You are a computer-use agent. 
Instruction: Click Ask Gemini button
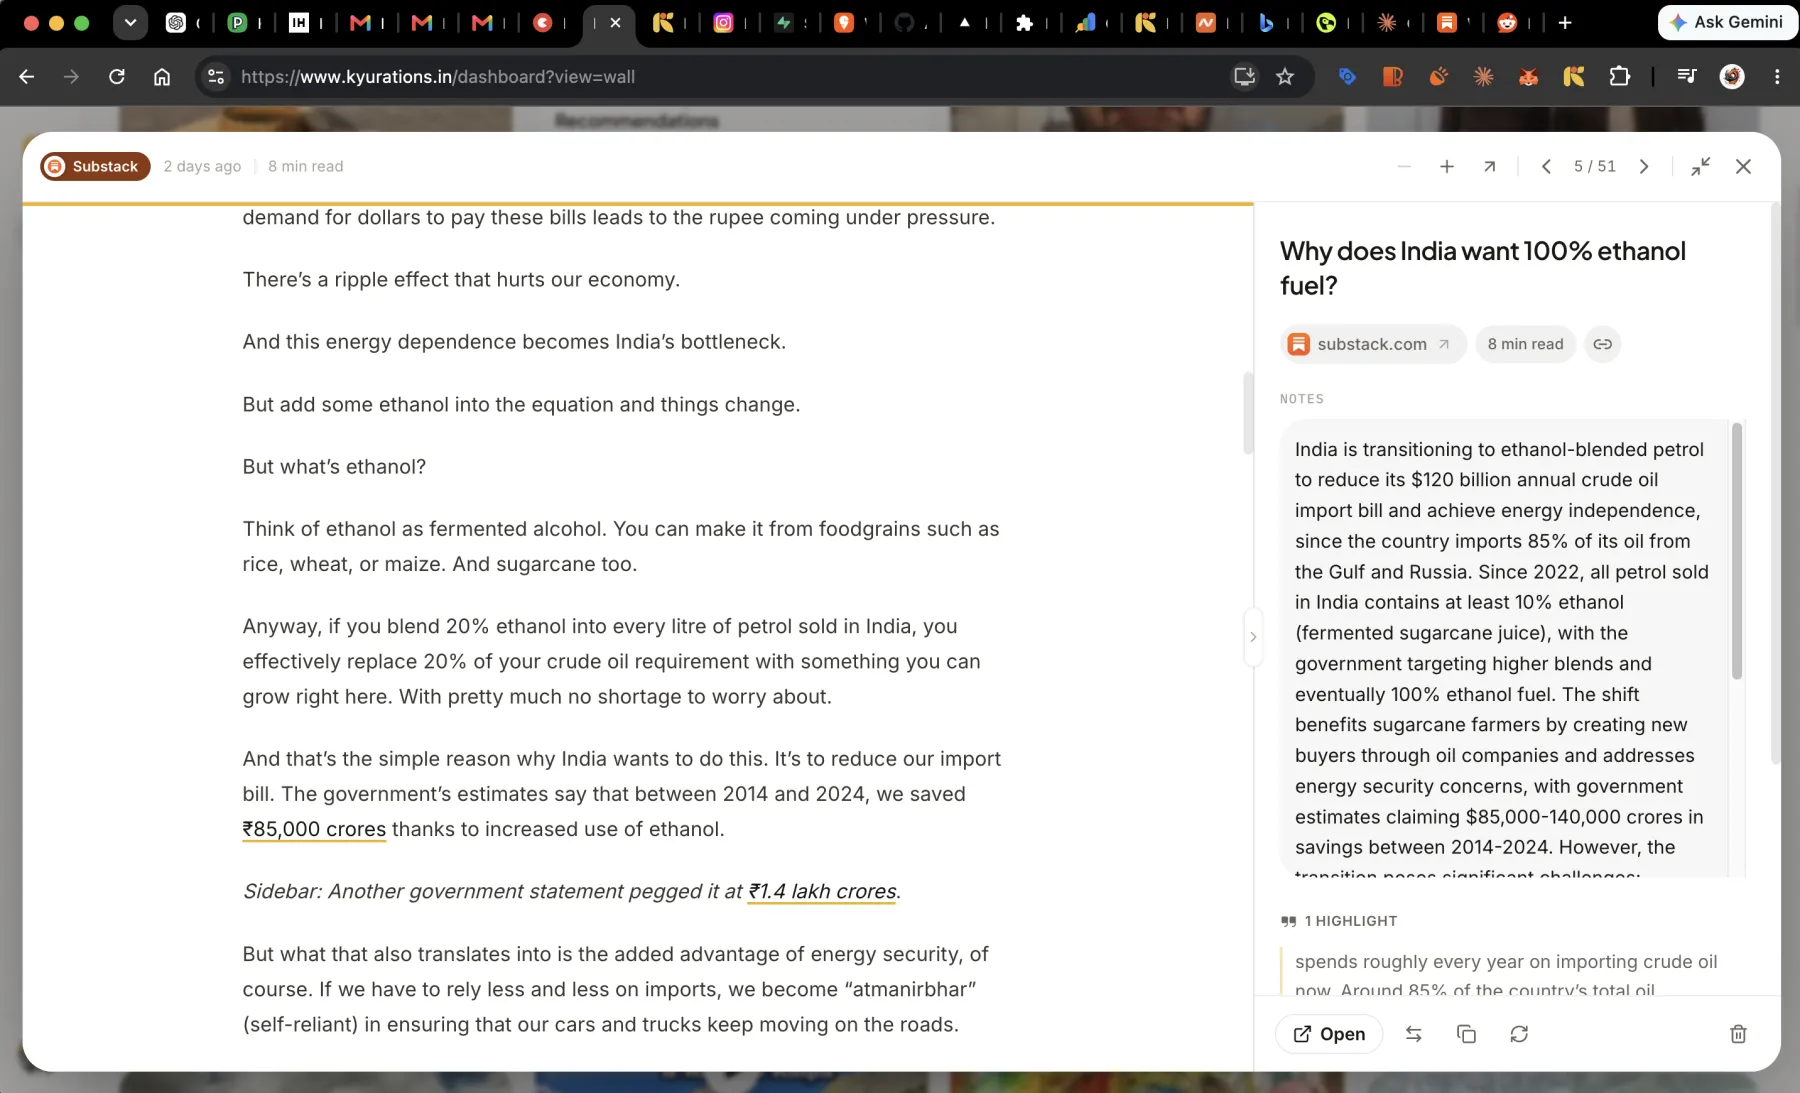pyautogui.click(x=1727, y=22)
